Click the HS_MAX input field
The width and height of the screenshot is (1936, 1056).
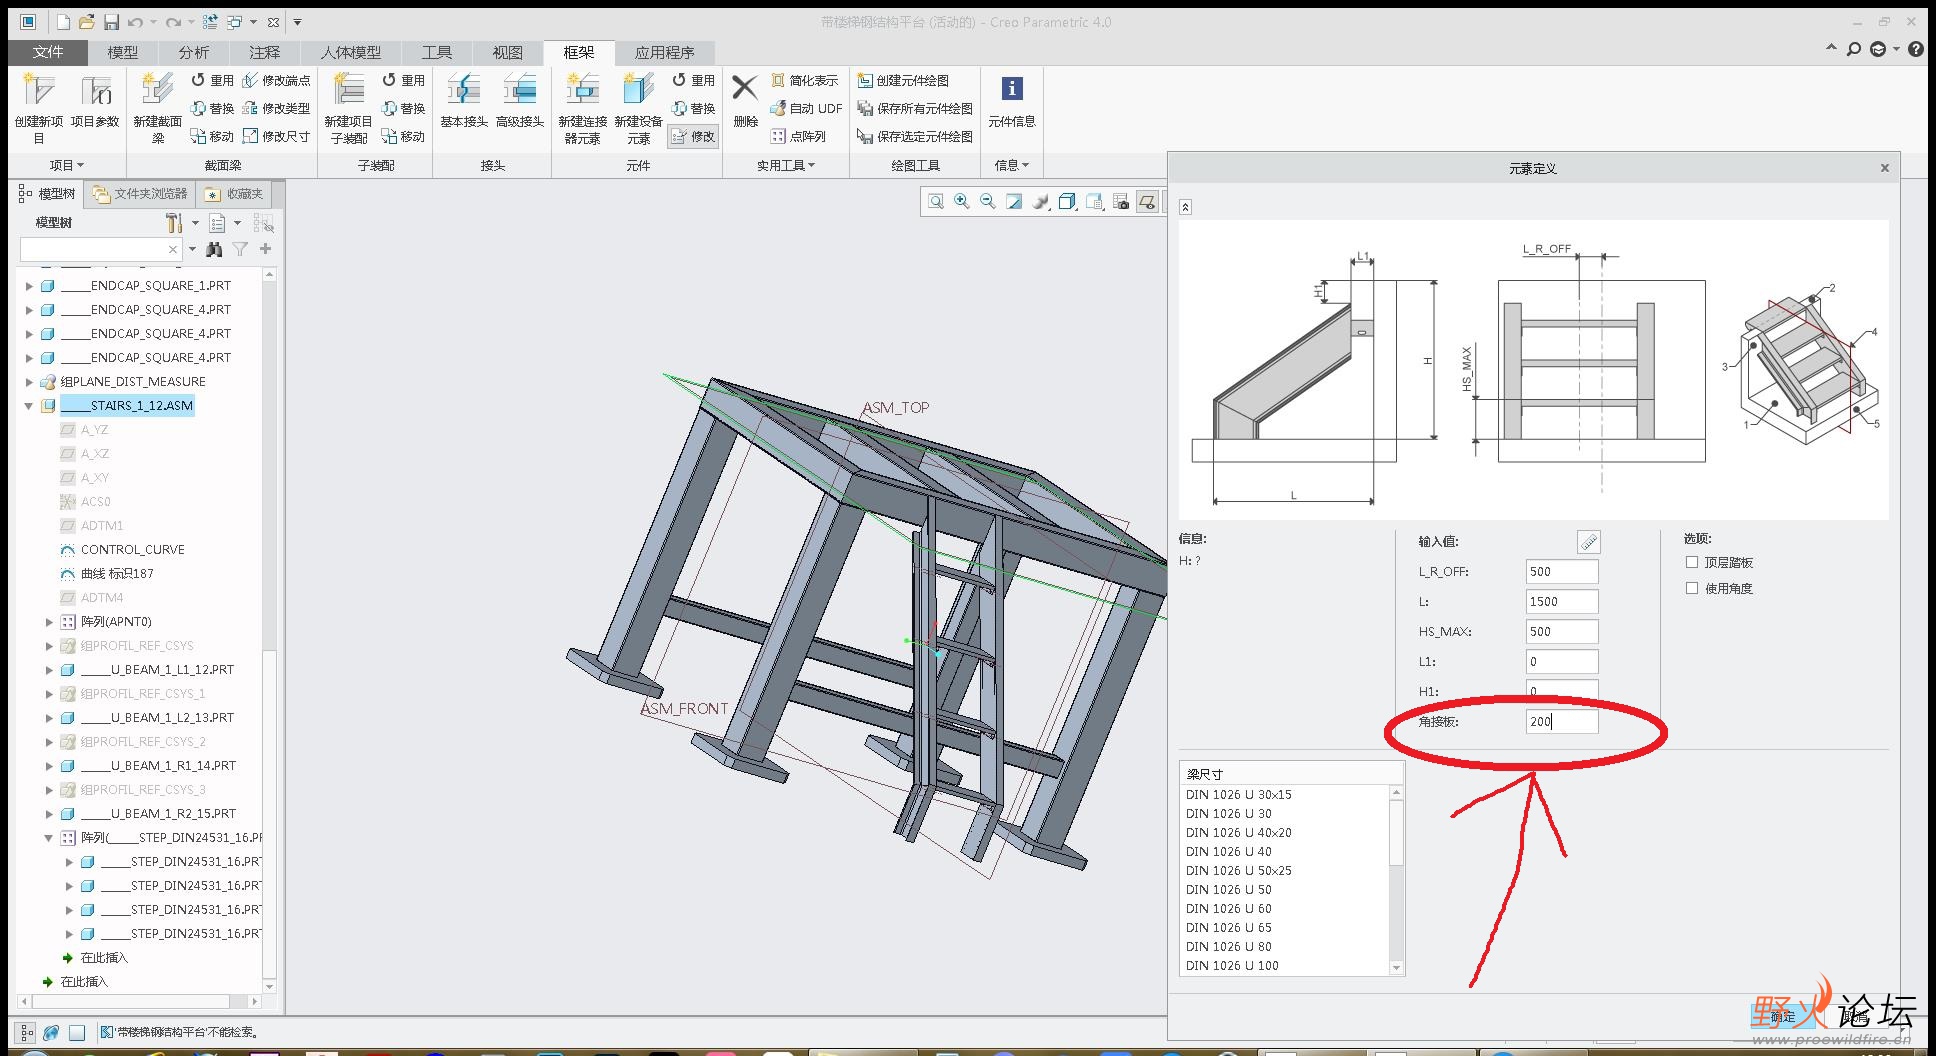(1562, 632)
